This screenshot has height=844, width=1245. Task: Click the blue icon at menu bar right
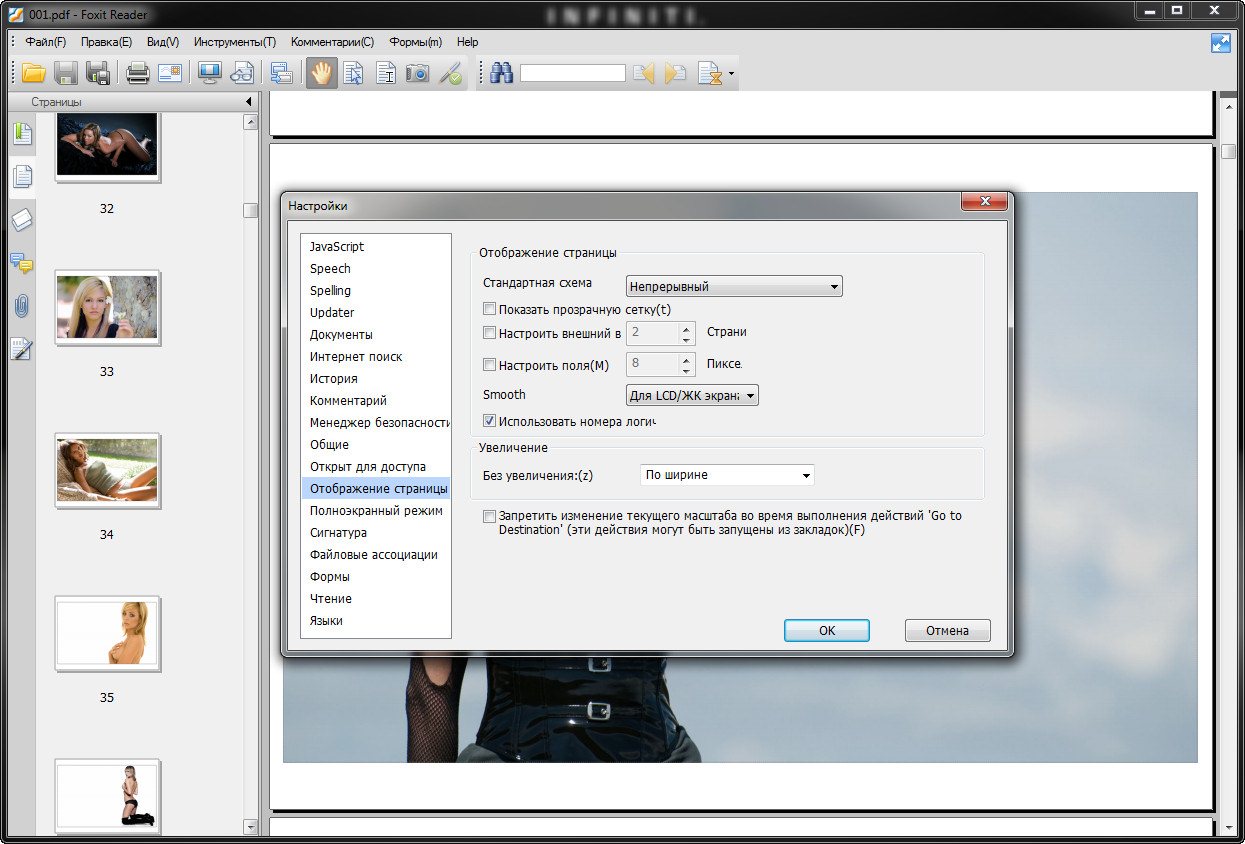[1220, 42]
